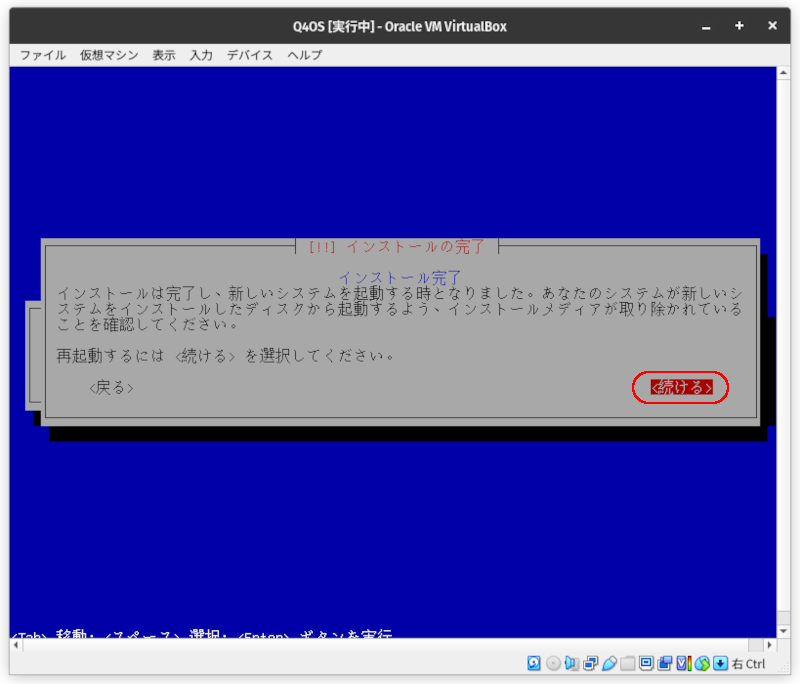The height and width of the screenshot is (684, 800).
Task: Click the blue インストール完了 heading
Action: pos(400,277)
